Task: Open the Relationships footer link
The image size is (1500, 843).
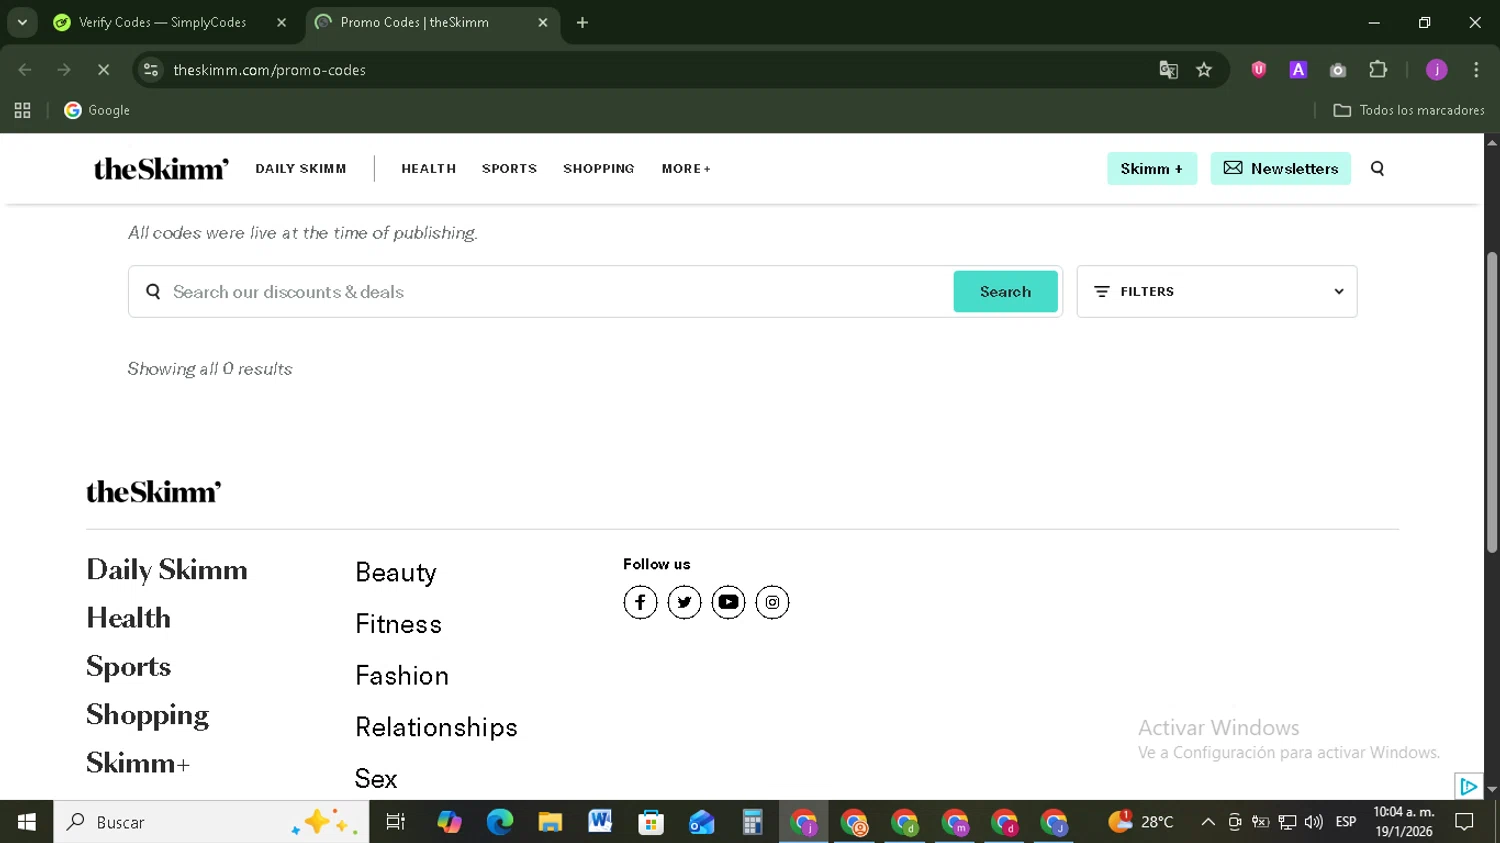Action: (x=436, y=728)
